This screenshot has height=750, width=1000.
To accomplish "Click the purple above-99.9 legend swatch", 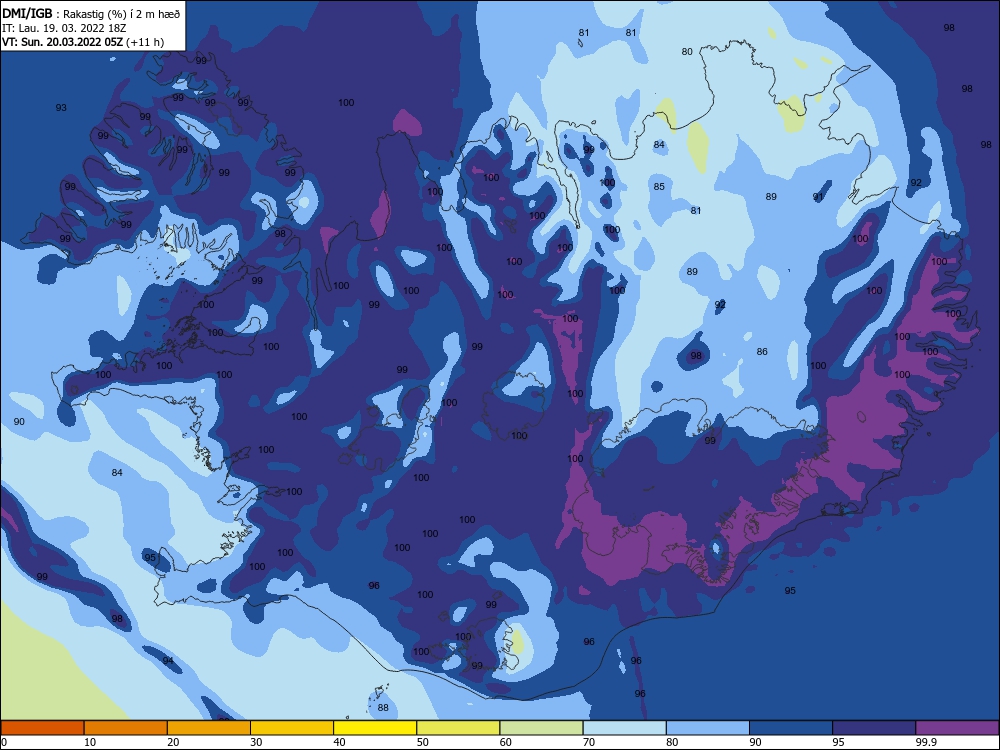I will point(957,728).
